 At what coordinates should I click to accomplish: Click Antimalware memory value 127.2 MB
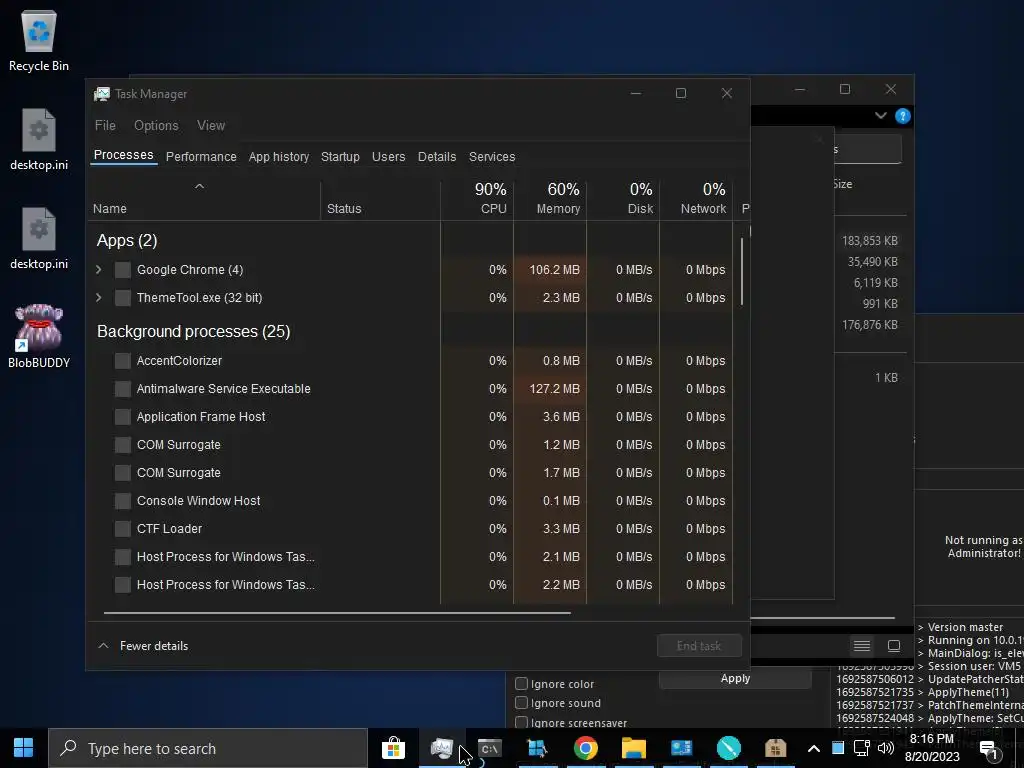[x=554, y=389]
